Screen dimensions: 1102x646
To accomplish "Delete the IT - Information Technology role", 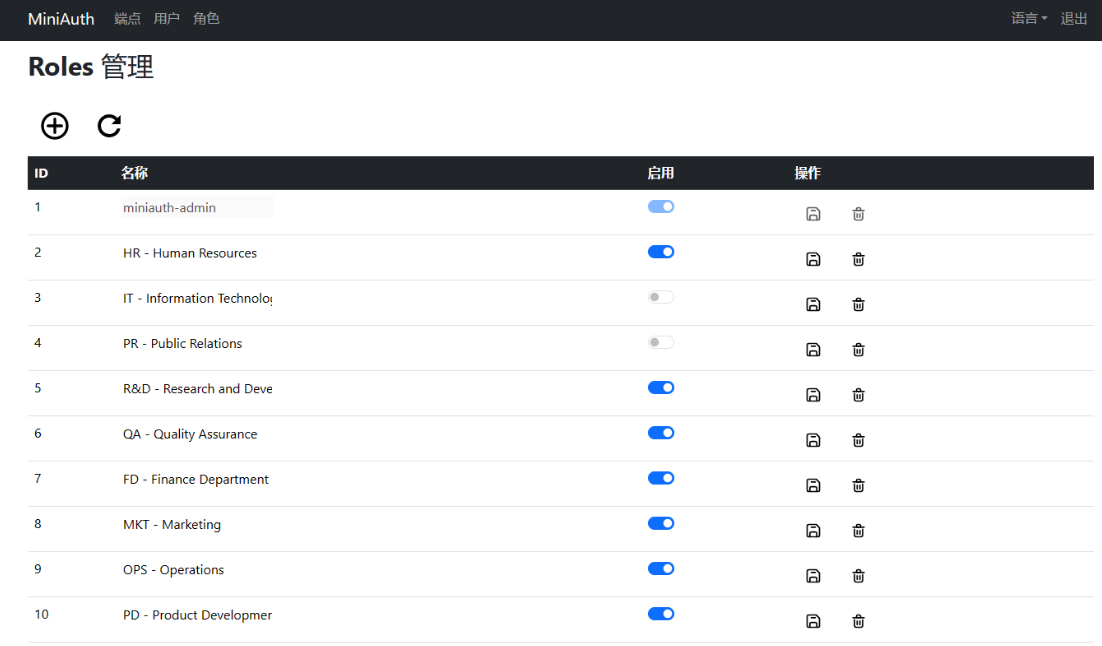I will [x=858, y=304].
